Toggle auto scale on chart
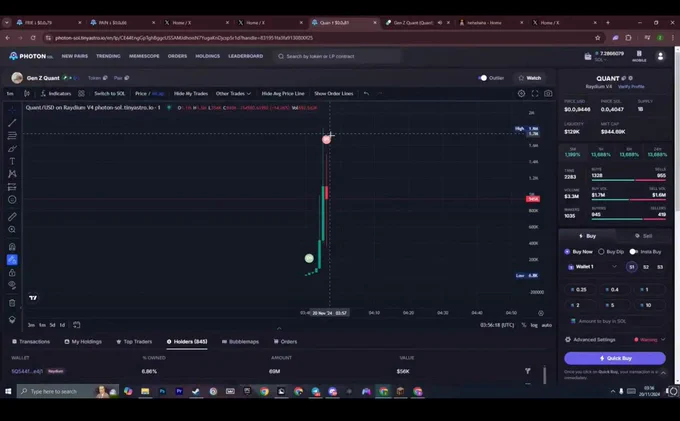The height and width of the screenshot is (421, 680). 547,325
